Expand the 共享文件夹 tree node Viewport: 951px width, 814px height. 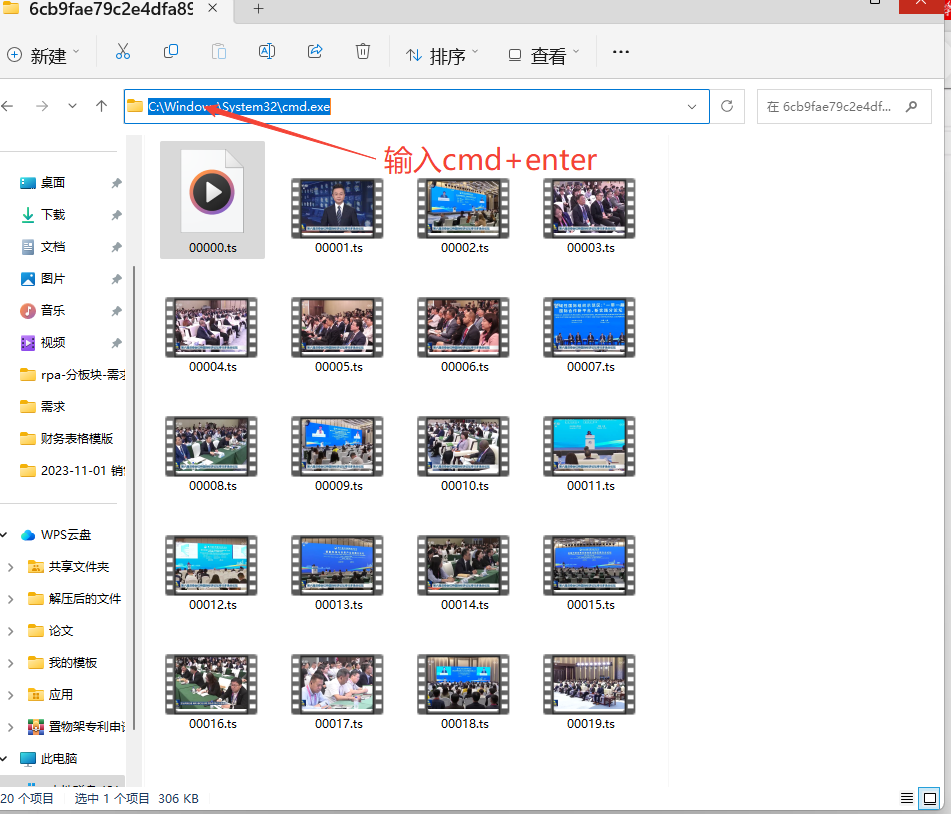pyautogui.click(x=10, y=567)
